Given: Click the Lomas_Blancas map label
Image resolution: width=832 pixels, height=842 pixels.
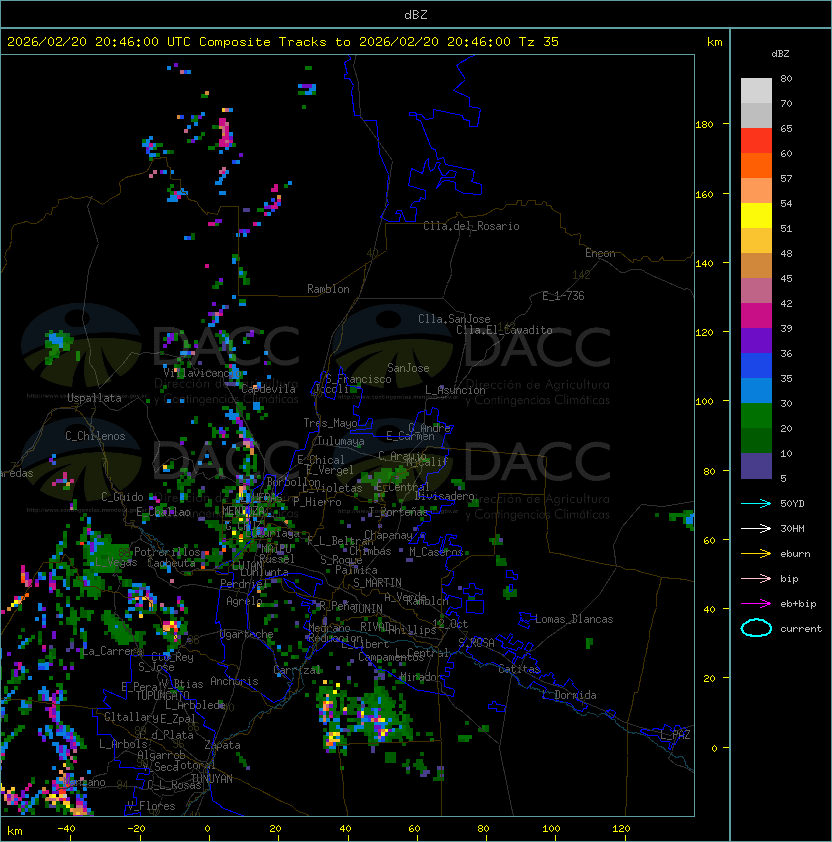Looking at the screenshot, I should tap(574, 619).
